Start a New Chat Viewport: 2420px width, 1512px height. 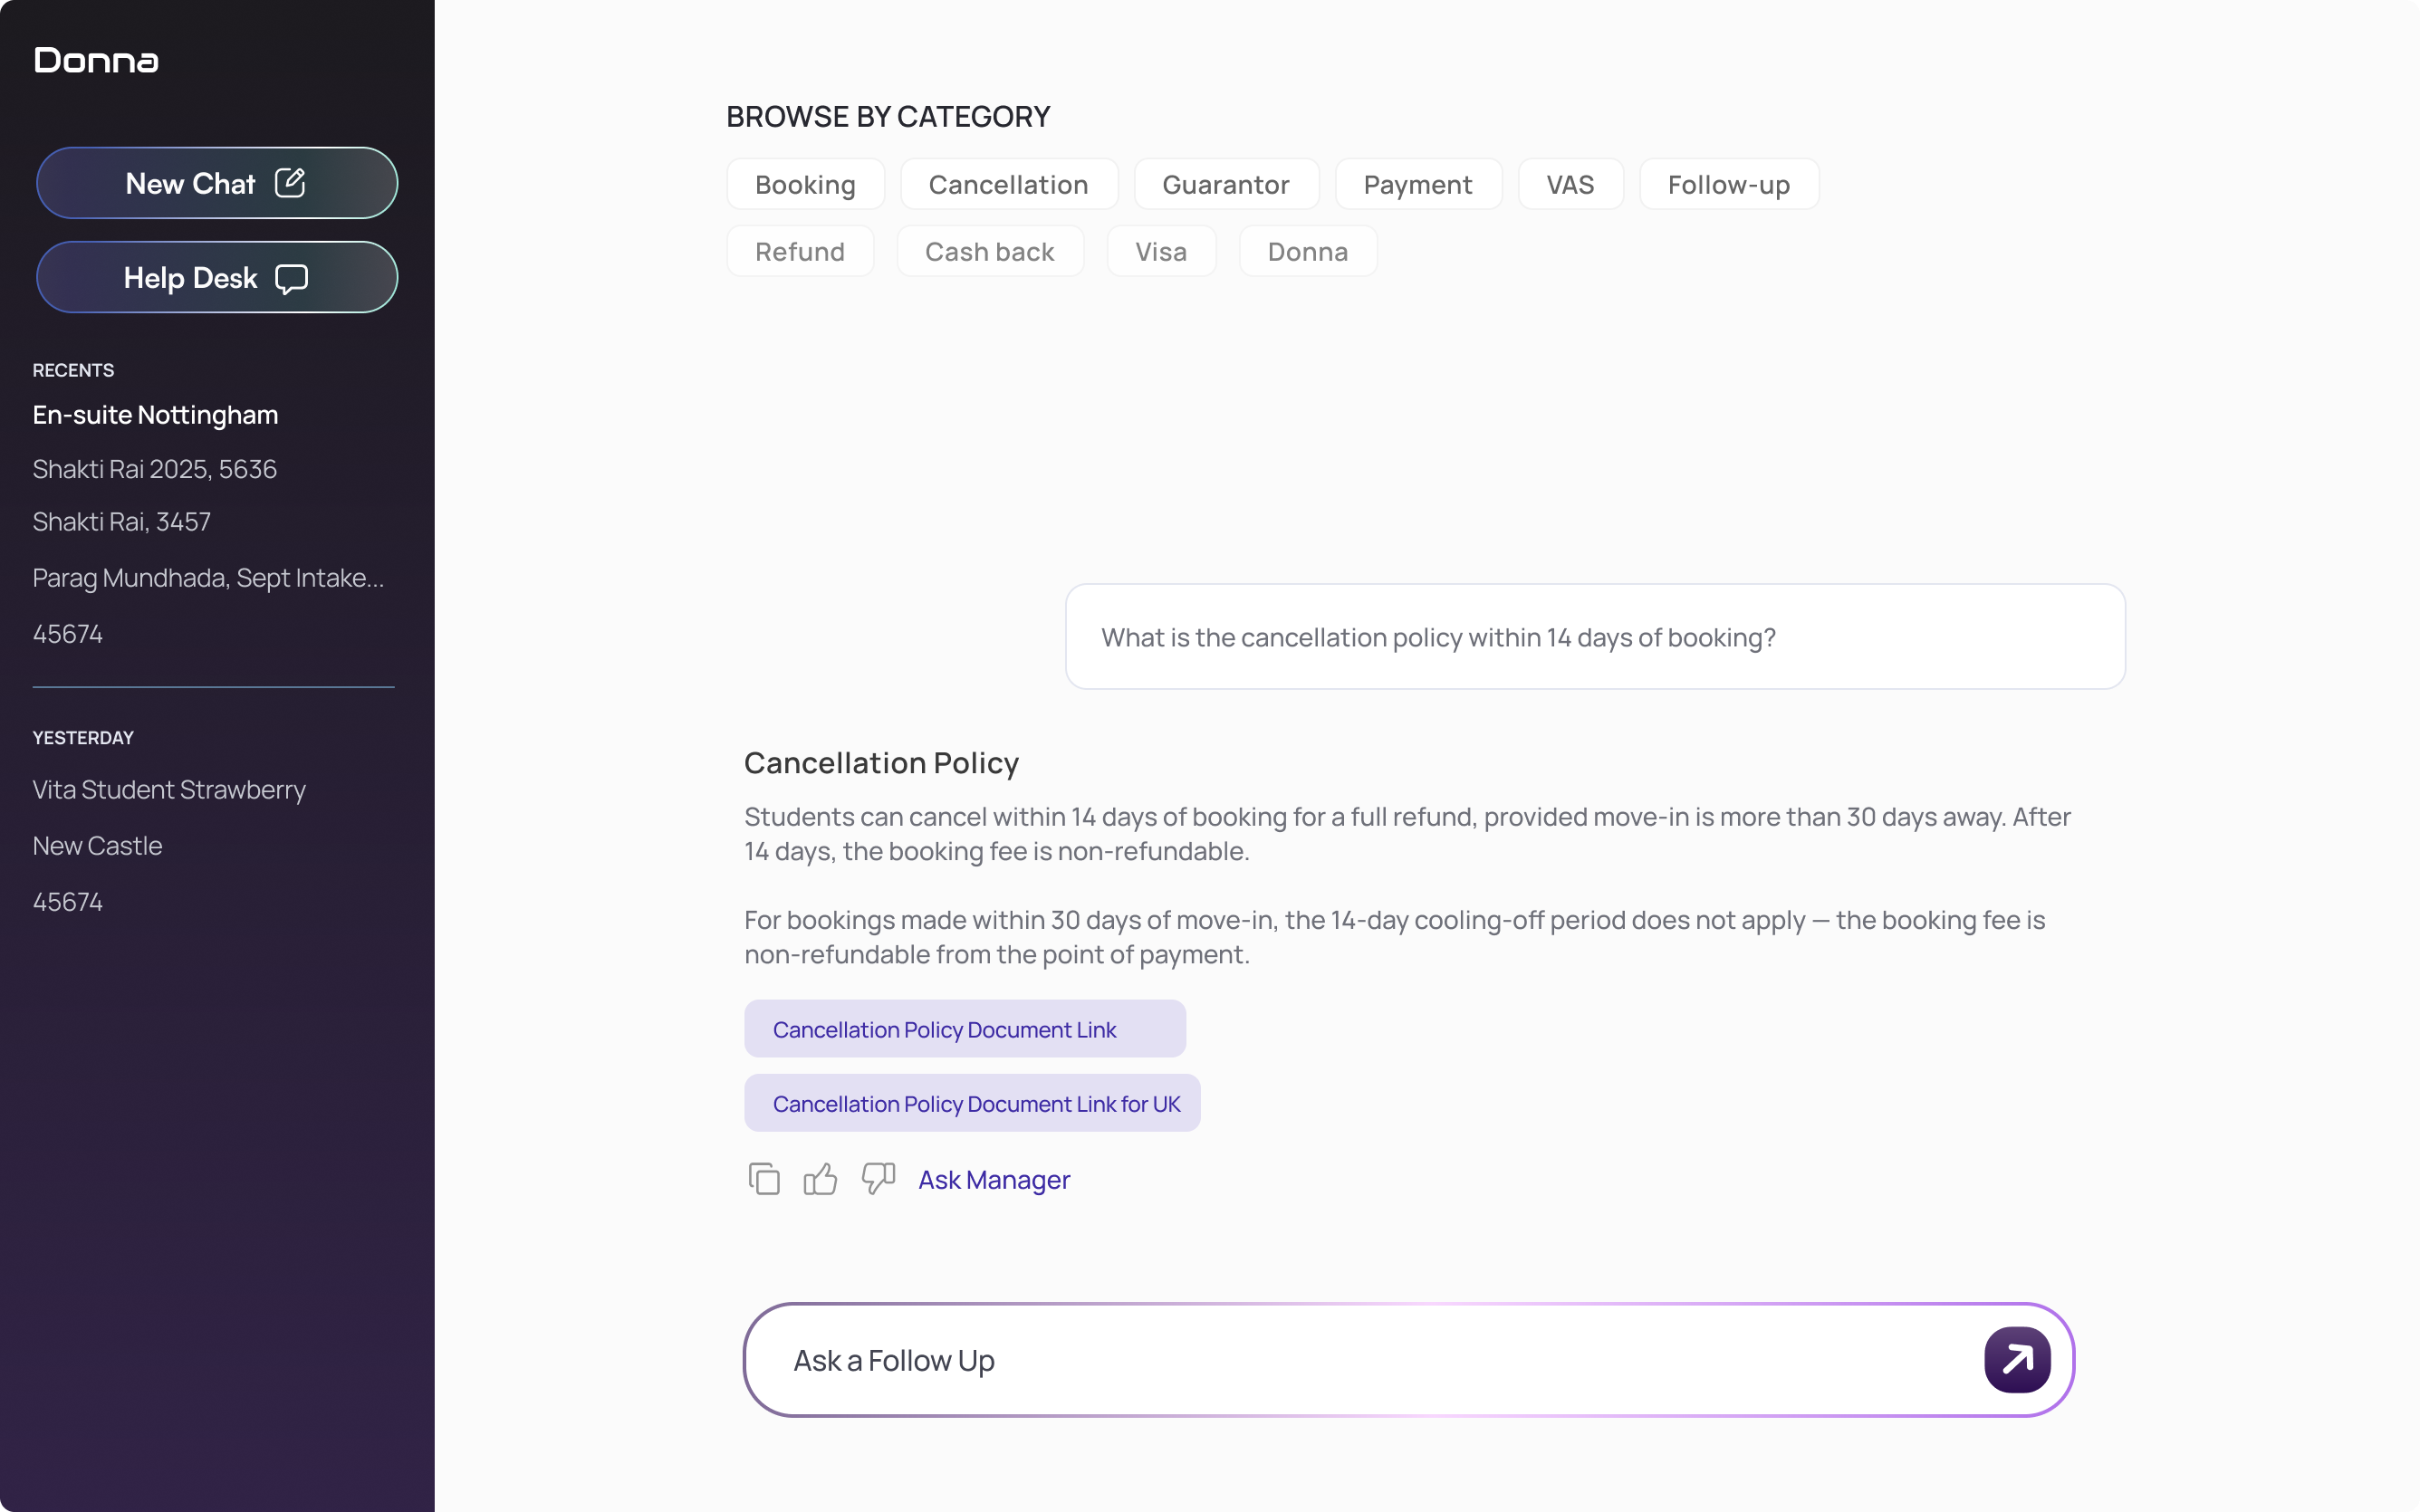[217, 183]
